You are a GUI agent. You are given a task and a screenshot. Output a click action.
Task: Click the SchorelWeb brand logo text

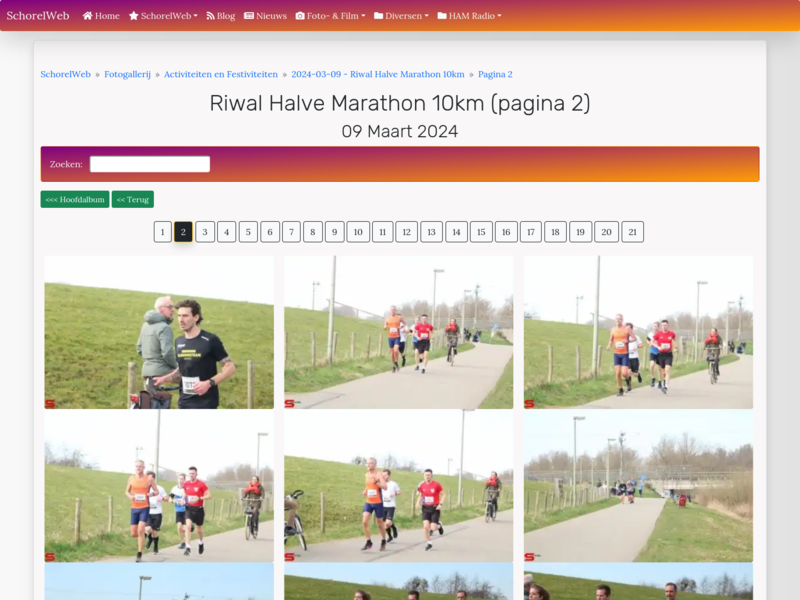38,16
